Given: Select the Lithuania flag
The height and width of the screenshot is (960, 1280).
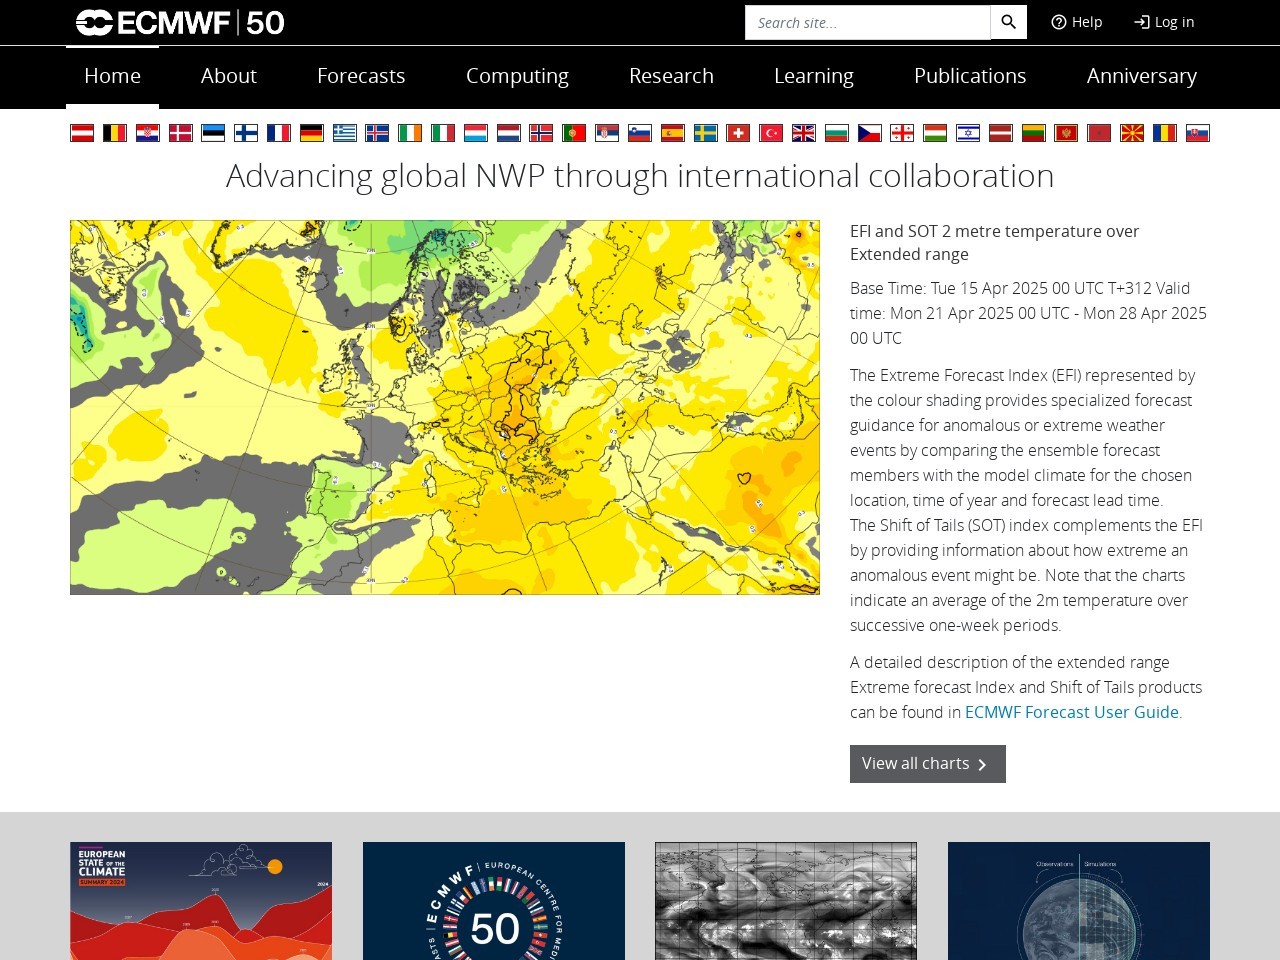Looking at the screenshot, I should pyautogui.click(x=1034, y=133).
